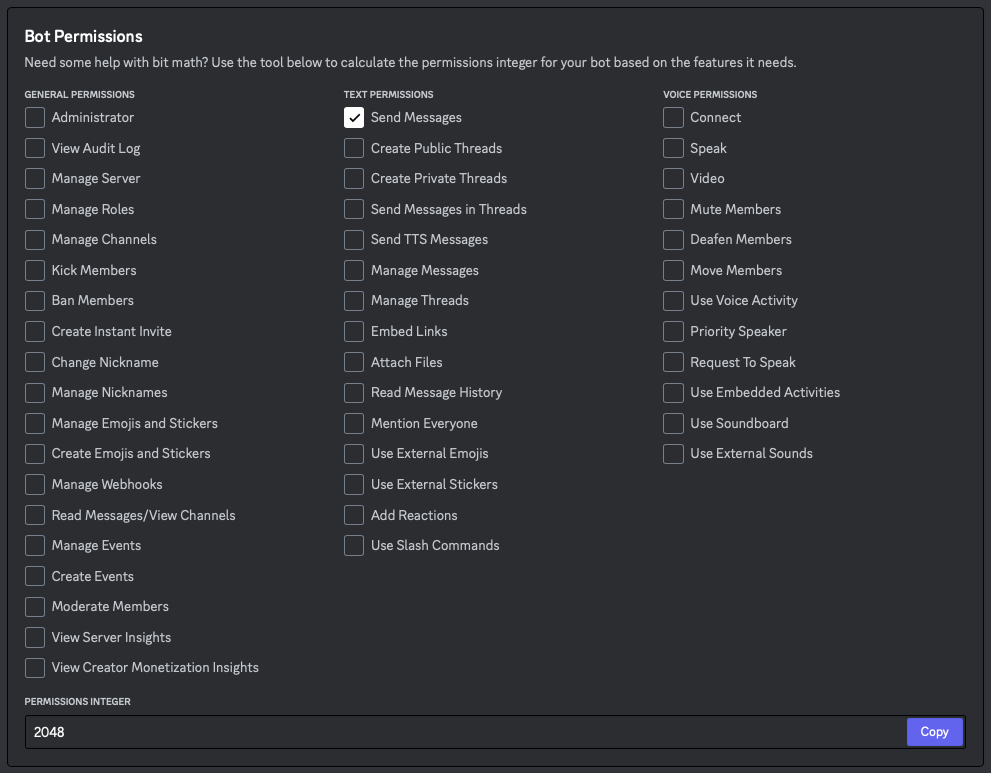Disable the Send Messages permission
991x773 pixels.
(x=353, y=117)
